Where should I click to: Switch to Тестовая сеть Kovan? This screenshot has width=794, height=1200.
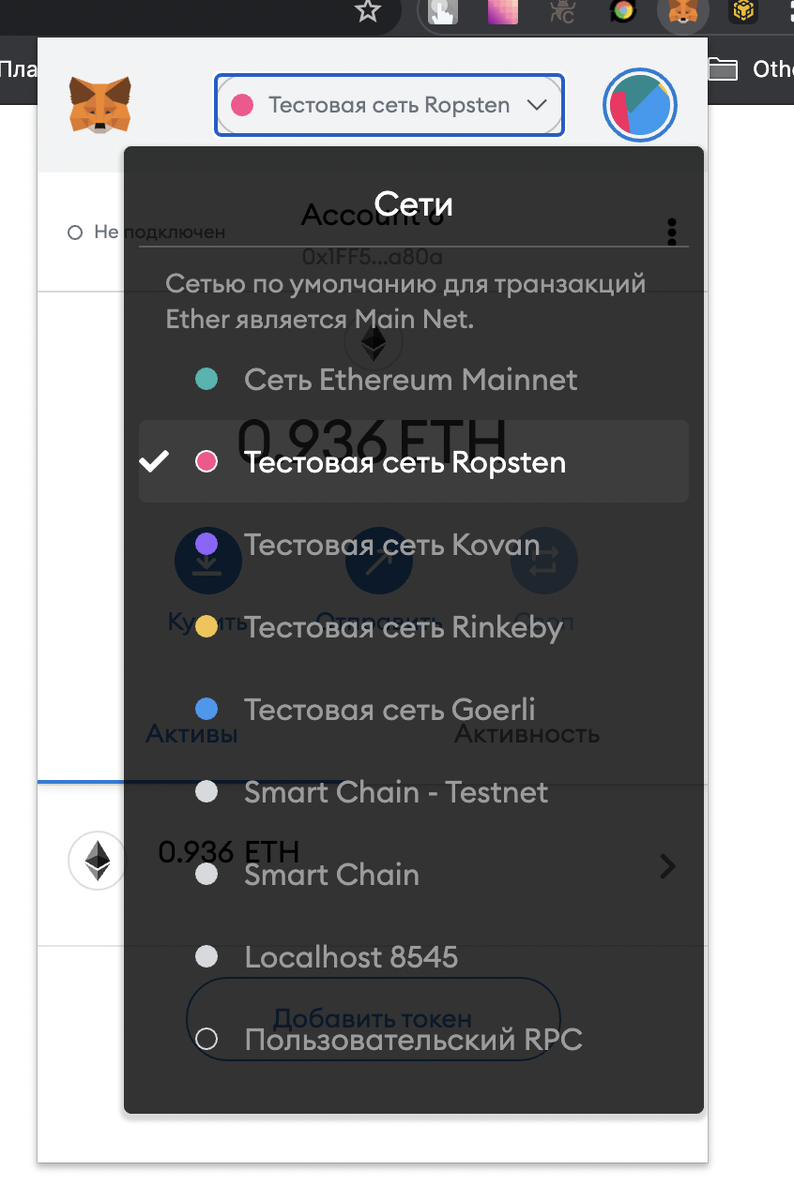413,545
